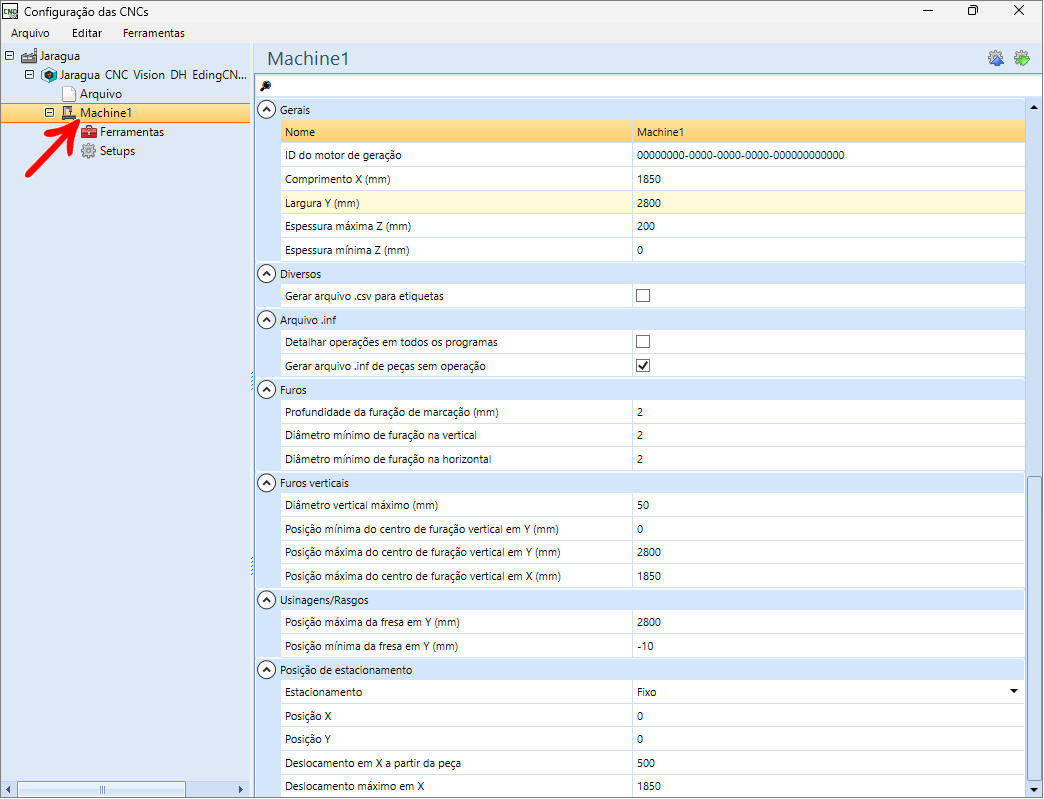Click the Jaragua factory icon in tree
1044x799 pixels.
tap(28, 56)
